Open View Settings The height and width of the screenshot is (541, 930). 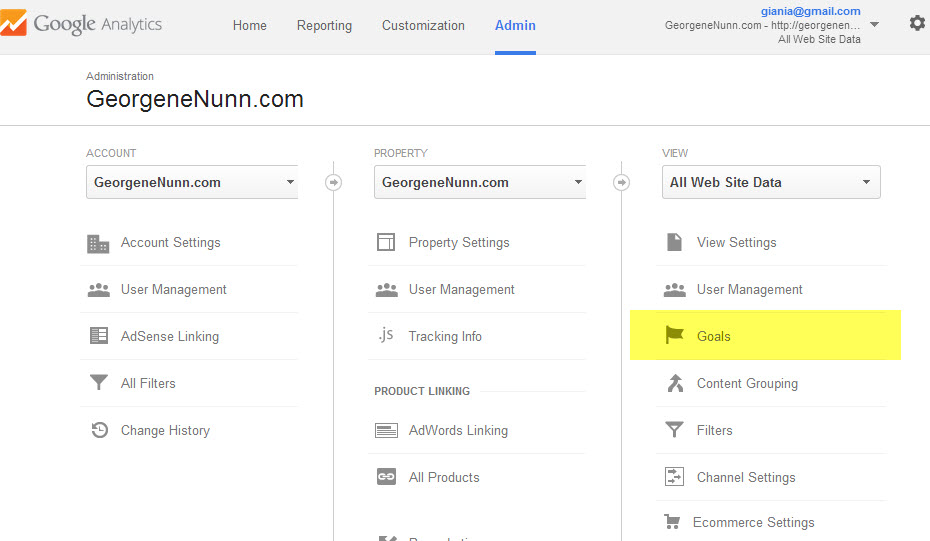[737, 243]
